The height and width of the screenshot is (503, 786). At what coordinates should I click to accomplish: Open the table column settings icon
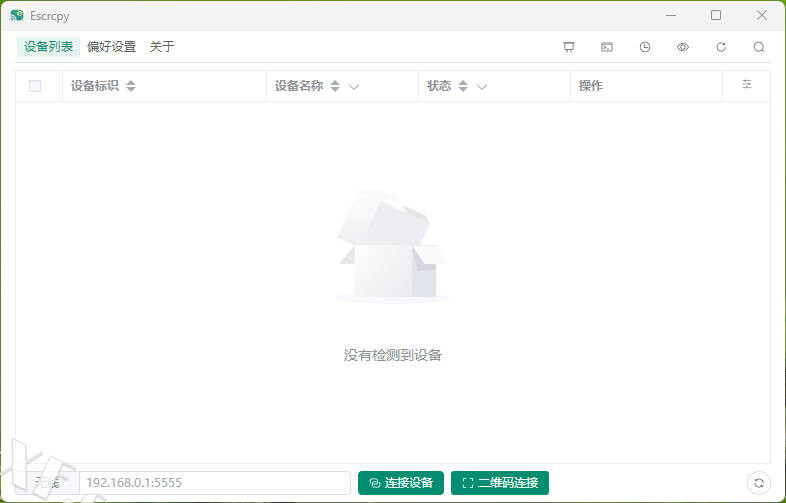click(x=747, y=85)
